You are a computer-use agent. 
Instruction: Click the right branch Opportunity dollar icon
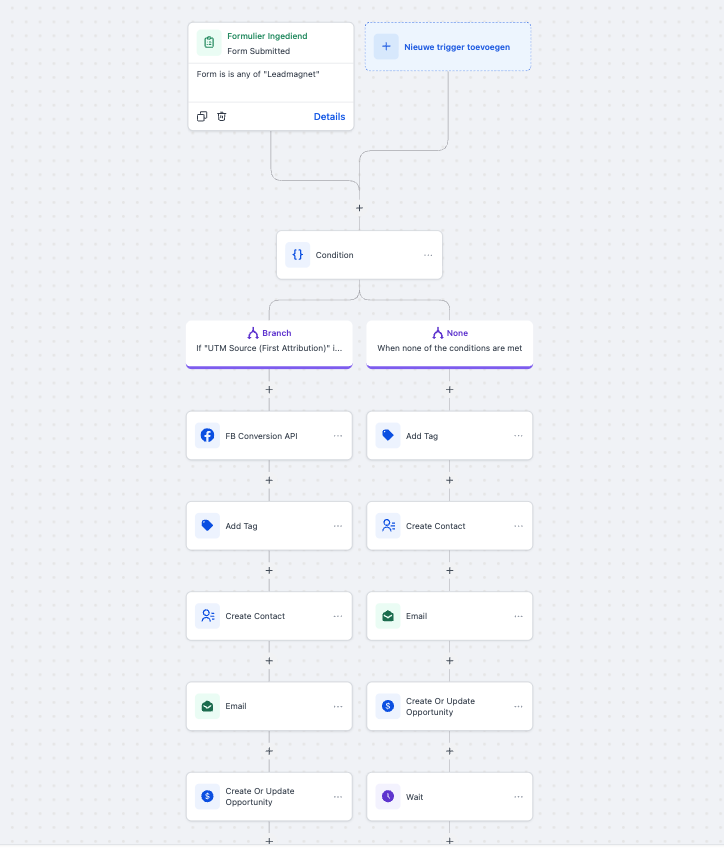(387, 707)
